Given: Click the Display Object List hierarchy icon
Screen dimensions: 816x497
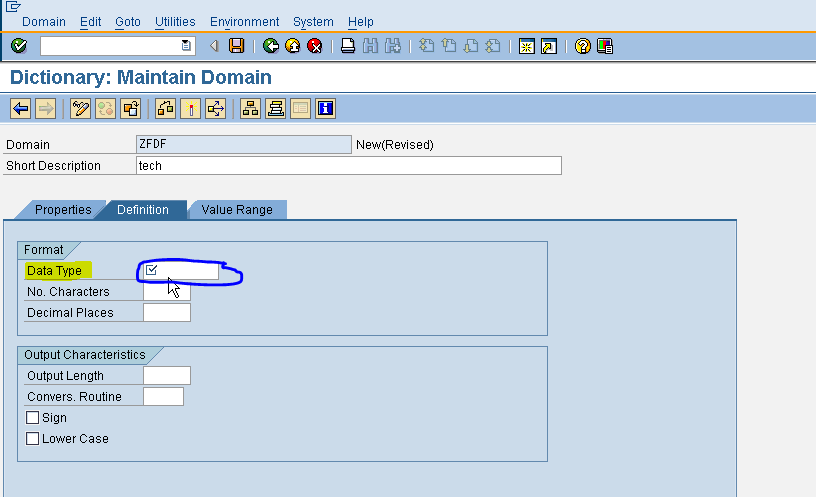Looking at the screenshot, I should point(250,109).
